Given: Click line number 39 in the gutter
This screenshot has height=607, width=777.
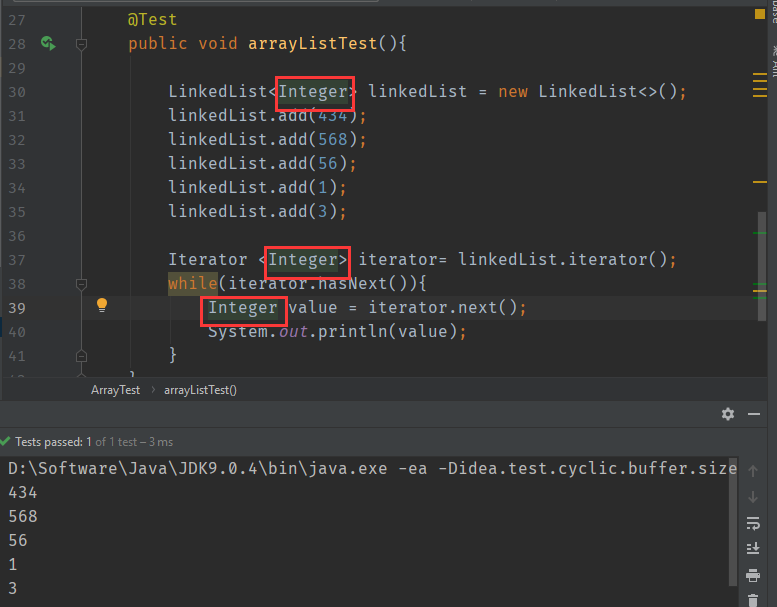Looking at the screenshot, I should (17, 308).
